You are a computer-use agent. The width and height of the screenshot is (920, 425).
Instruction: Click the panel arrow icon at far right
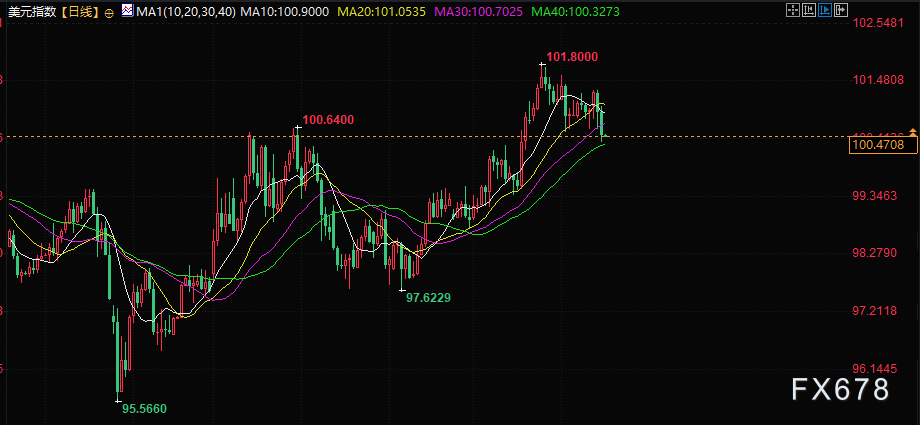point(841,10)
